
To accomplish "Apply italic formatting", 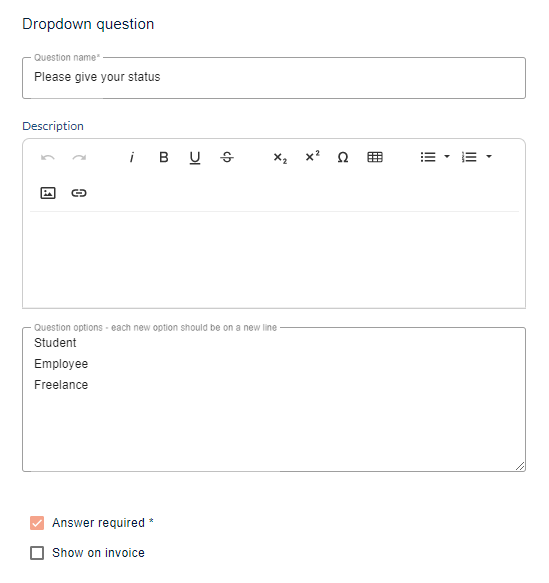I will pos(132,157).
